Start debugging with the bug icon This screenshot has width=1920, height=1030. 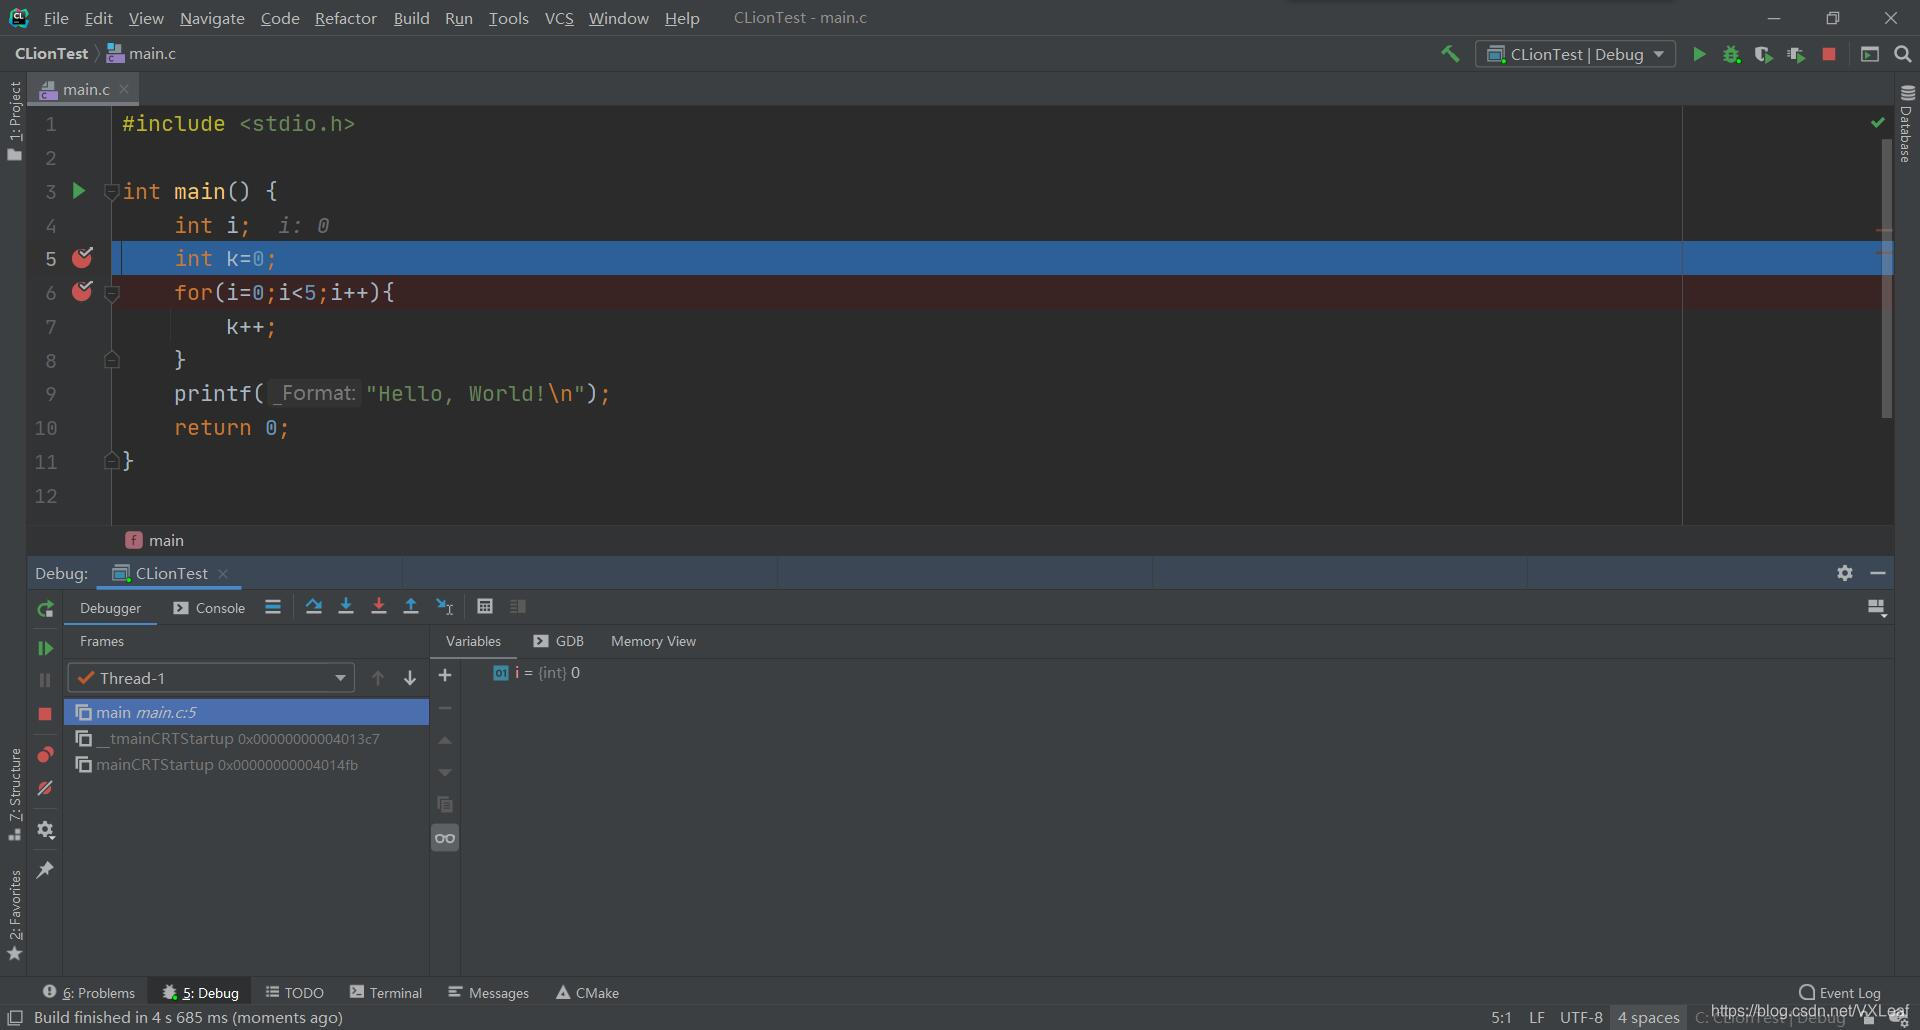1731,55
